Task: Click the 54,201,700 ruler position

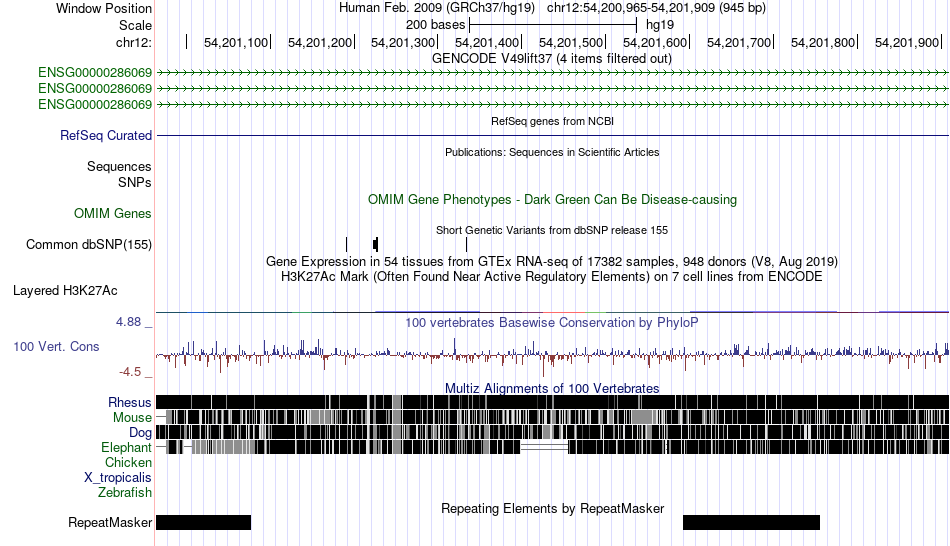Action: coord(739,42)
